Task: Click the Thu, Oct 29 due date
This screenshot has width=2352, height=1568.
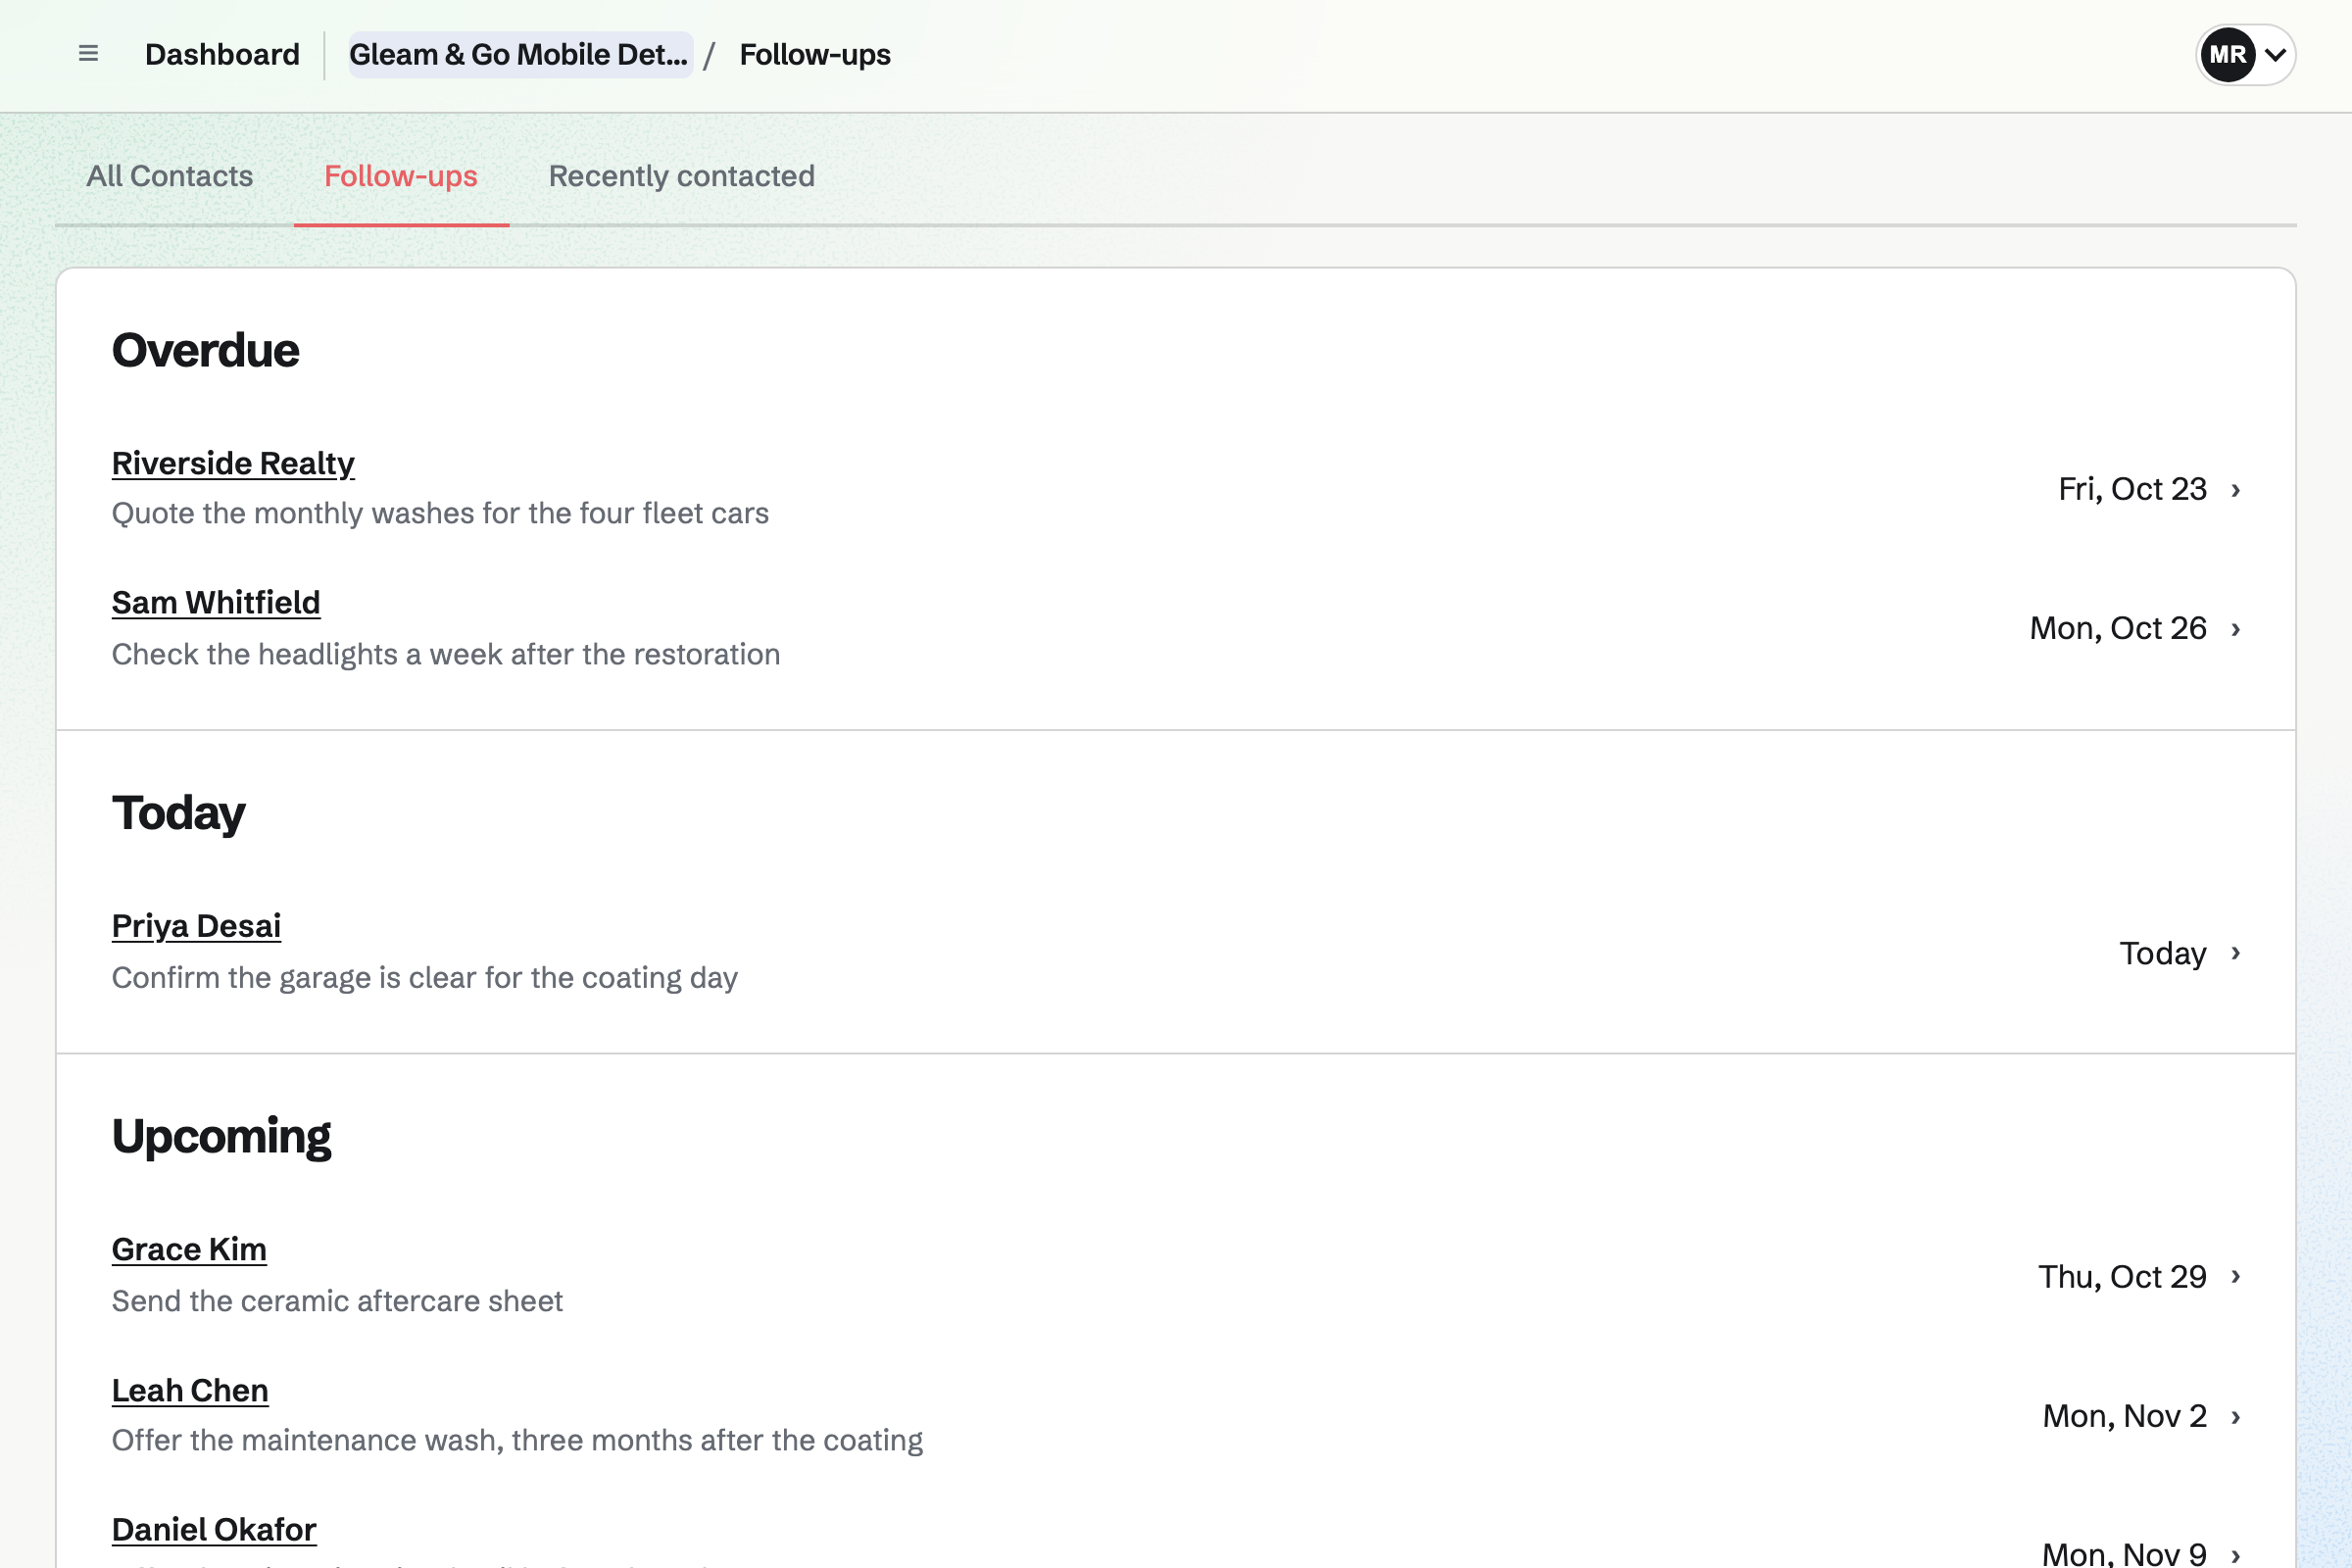Action: click(x=2122, y=1276)
